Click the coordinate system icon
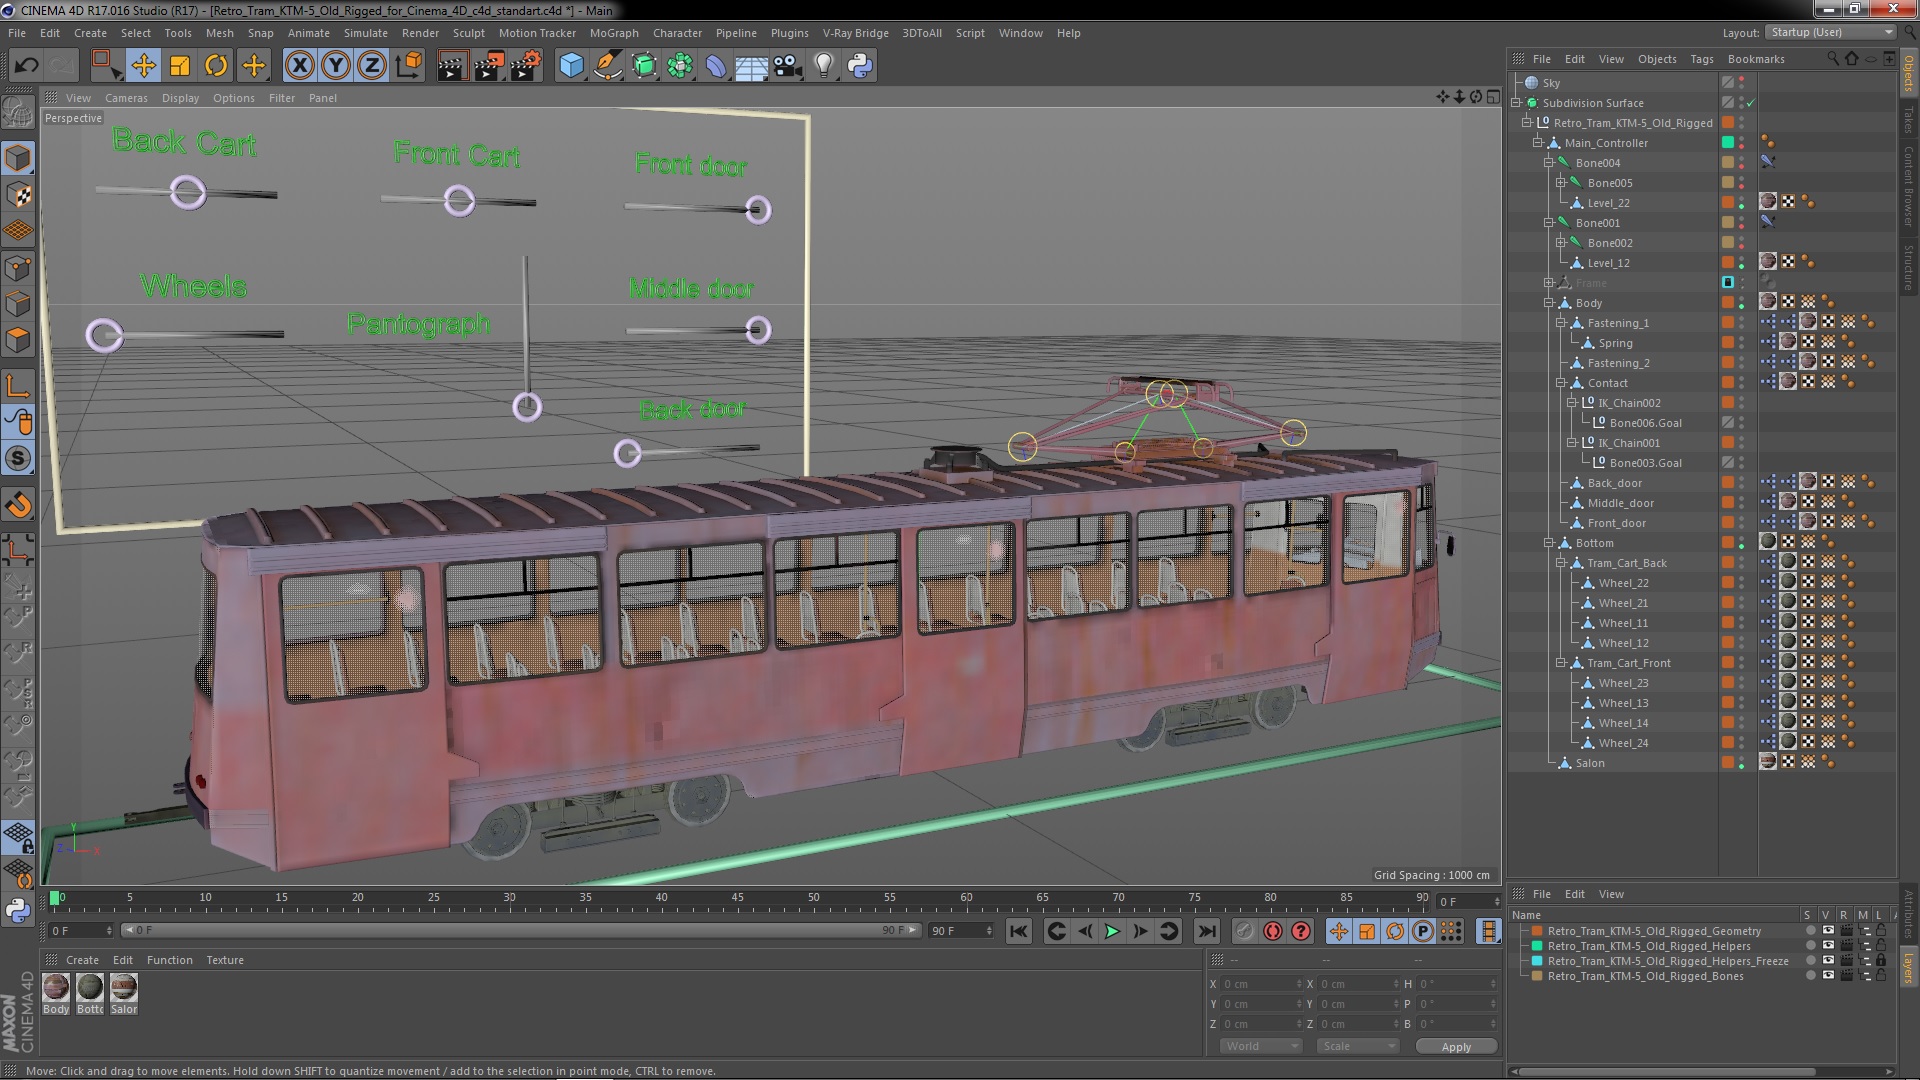Screen dimensions: 1920x1080 (409, 66)
